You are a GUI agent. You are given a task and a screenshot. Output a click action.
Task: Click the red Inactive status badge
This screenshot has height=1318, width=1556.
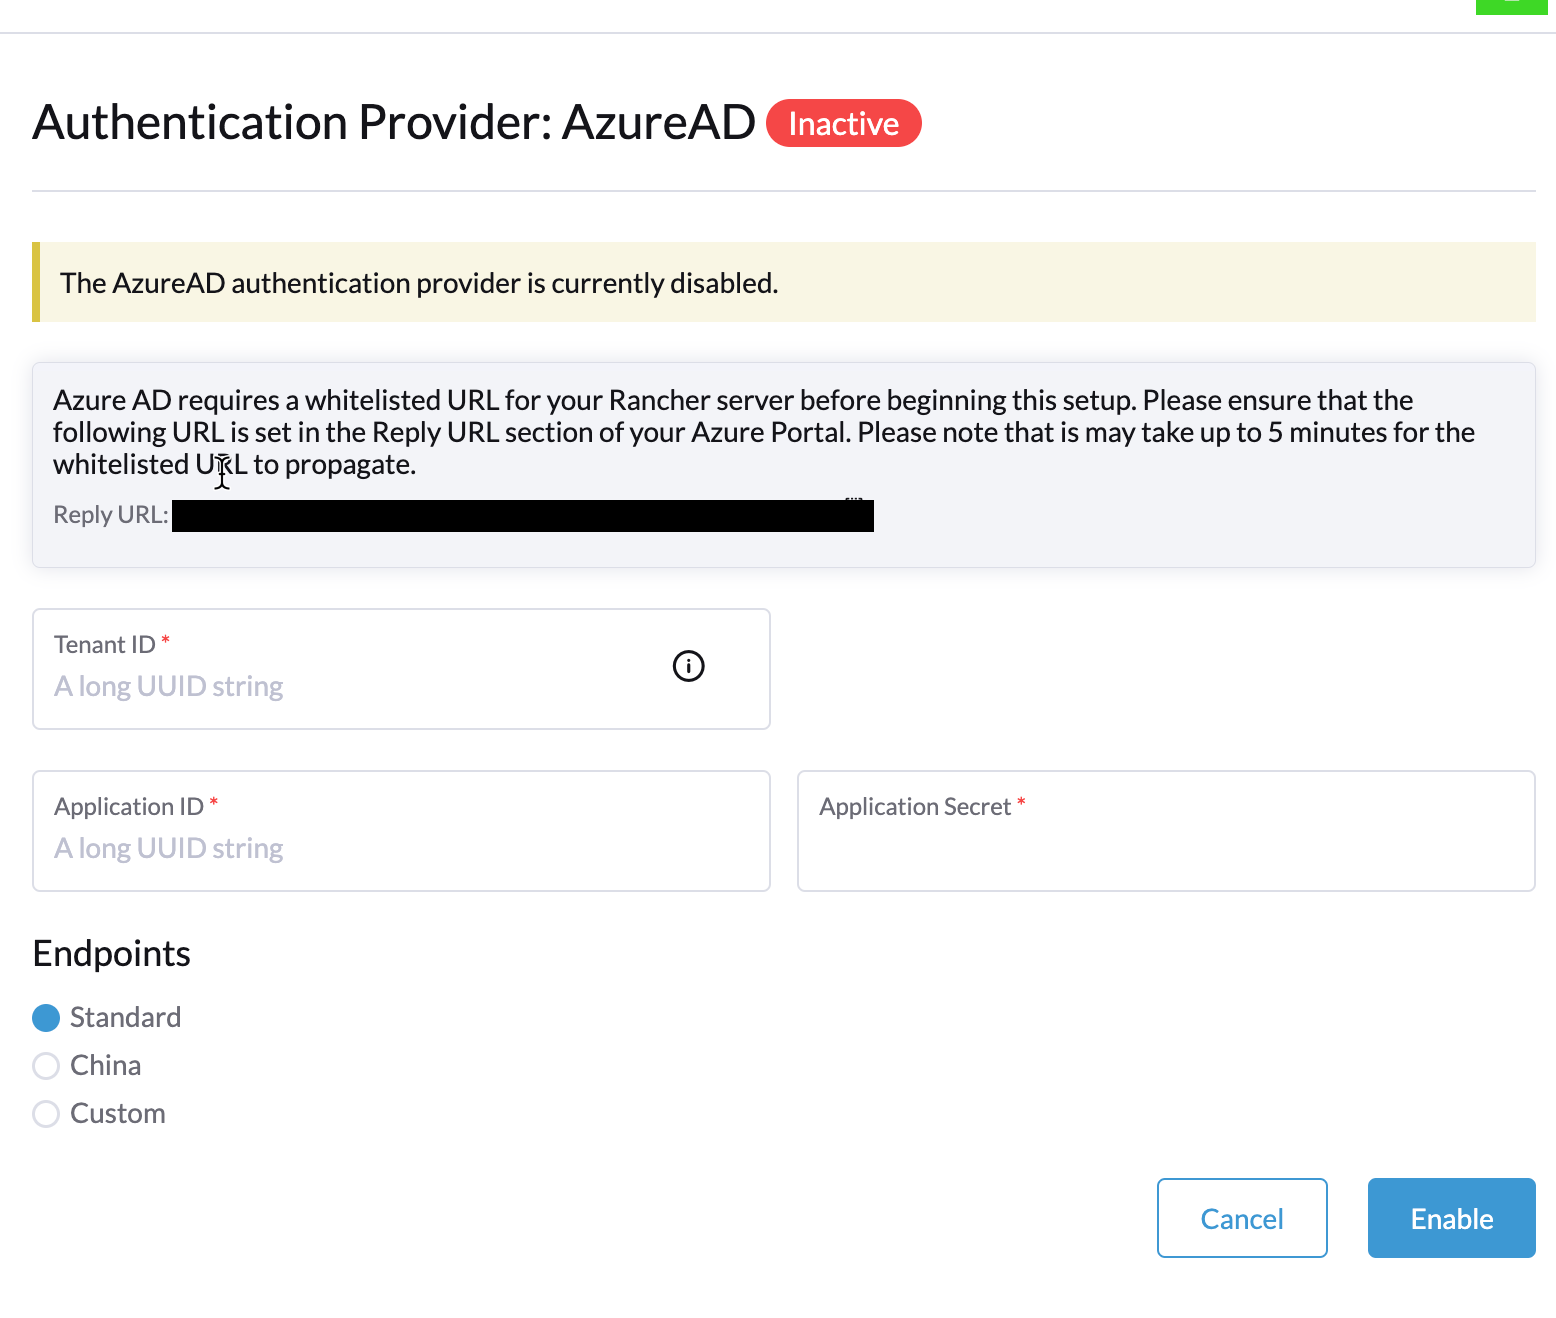pyautogui.click(x=843, y=123)
